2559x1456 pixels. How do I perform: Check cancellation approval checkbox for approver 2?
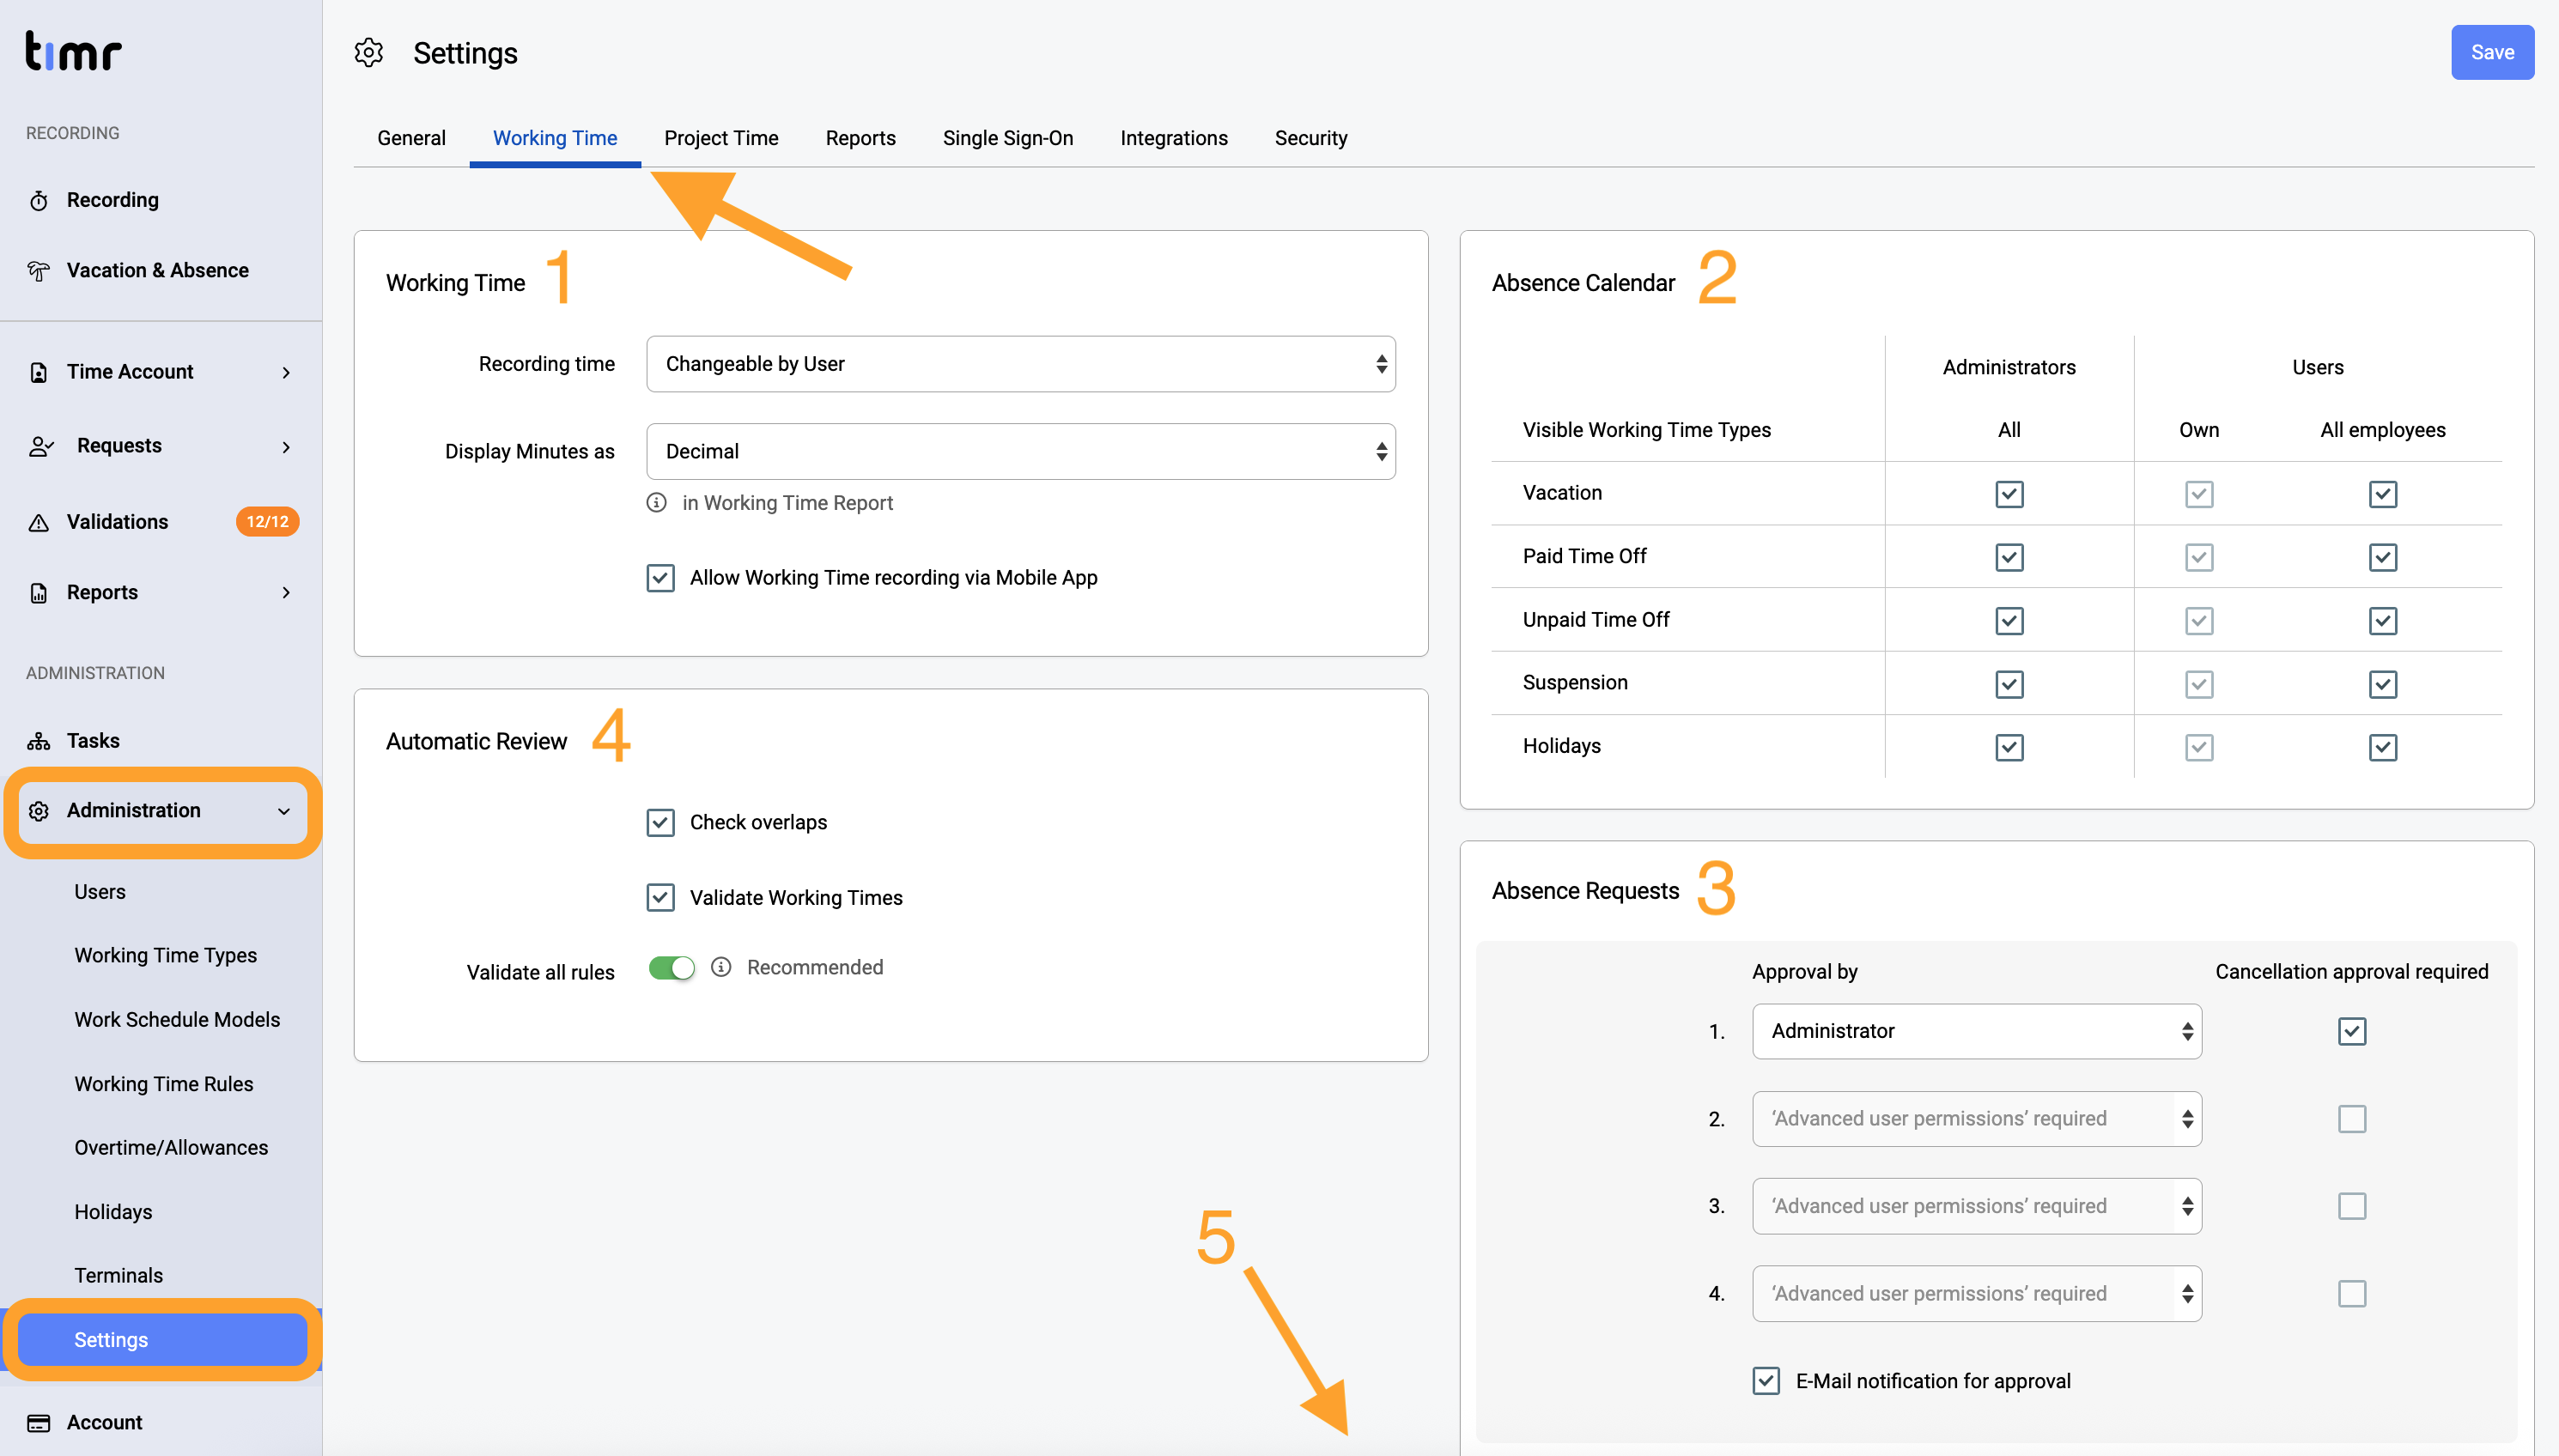coord(2352,1119)
